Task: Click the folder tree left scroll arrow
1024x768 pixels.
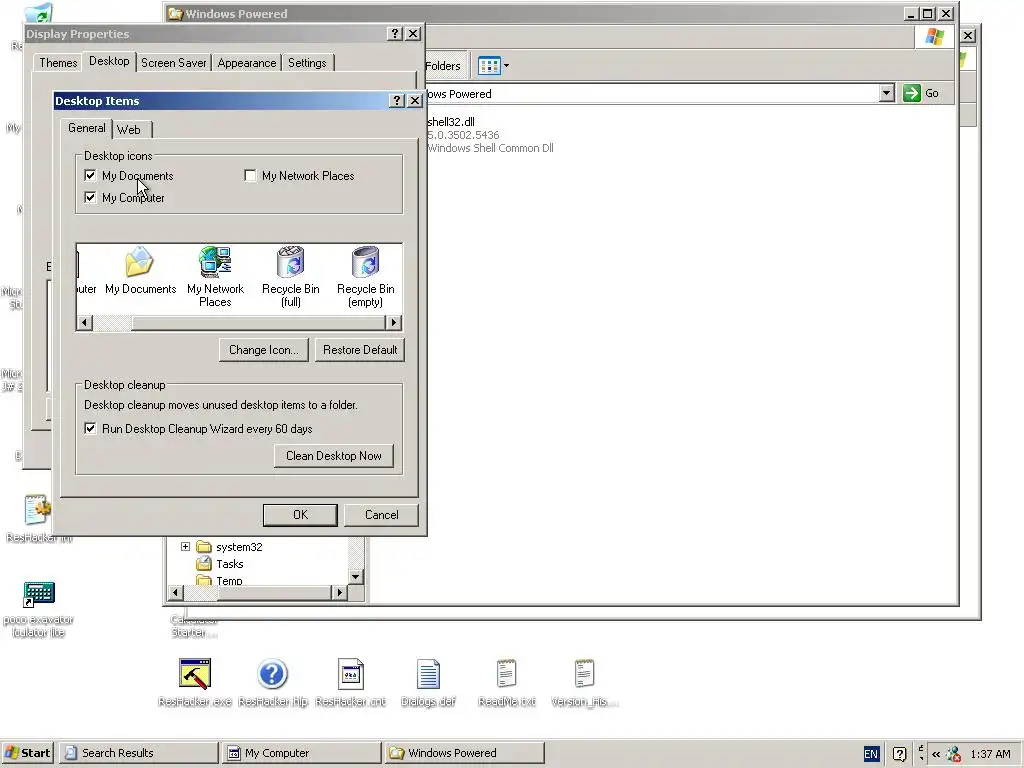Action: click(175, 592)
